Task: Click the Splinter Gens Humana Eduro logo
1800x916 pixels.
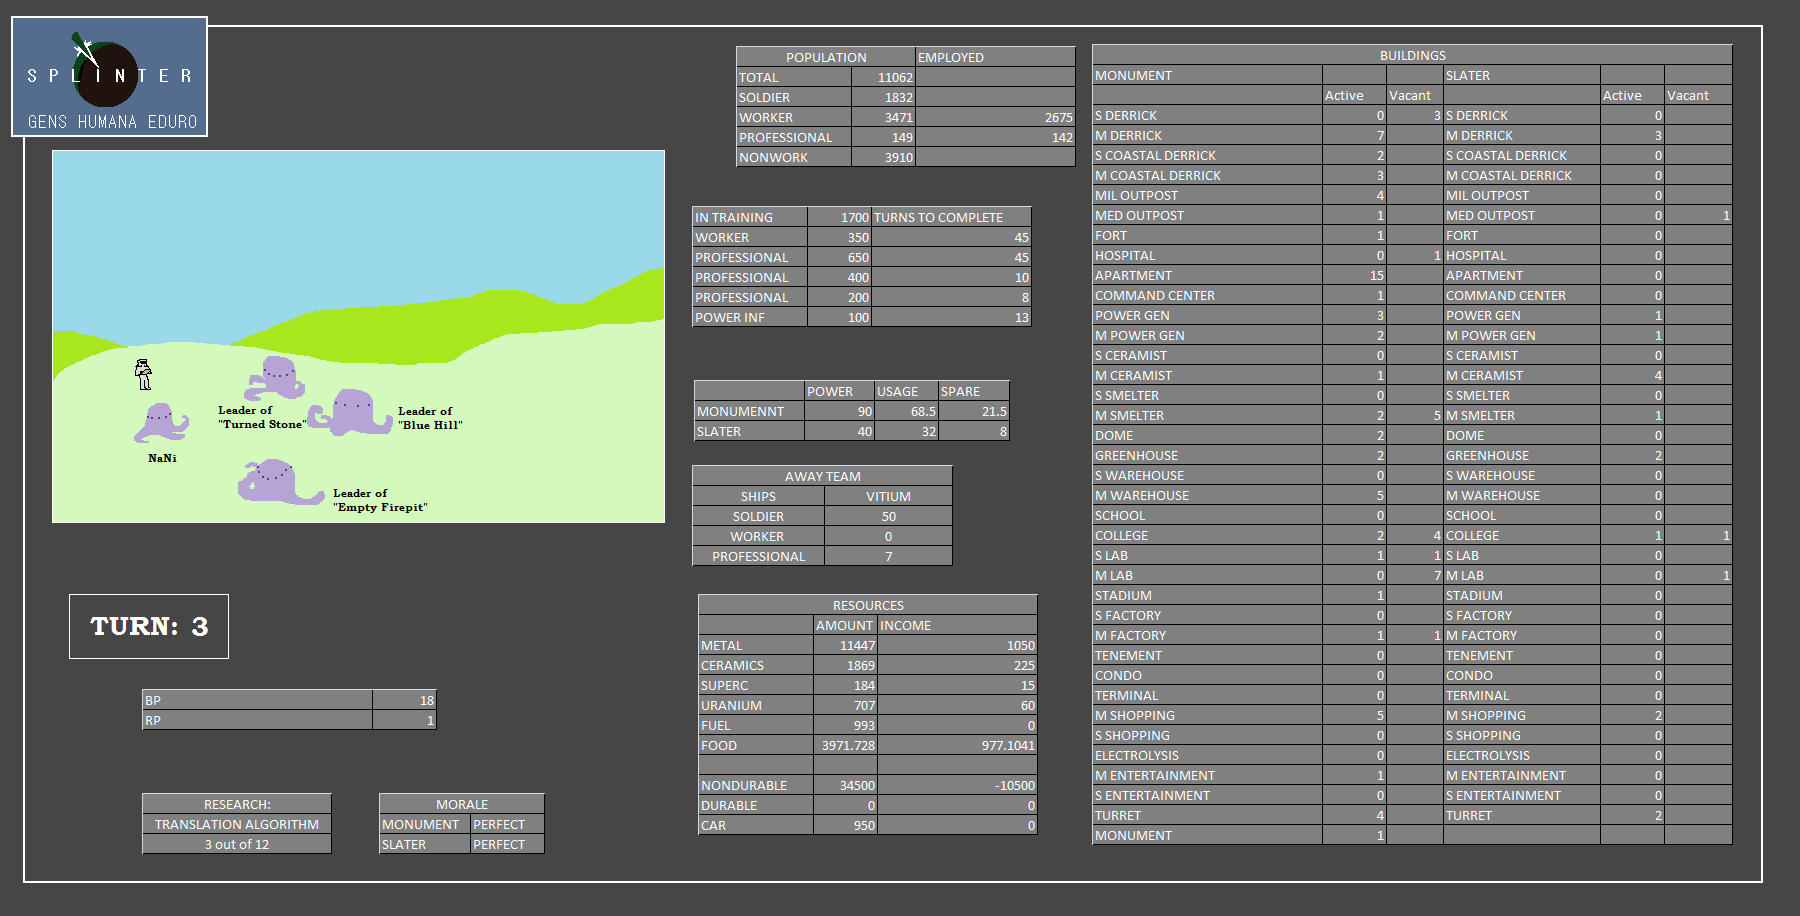Action: pos(109,77)
